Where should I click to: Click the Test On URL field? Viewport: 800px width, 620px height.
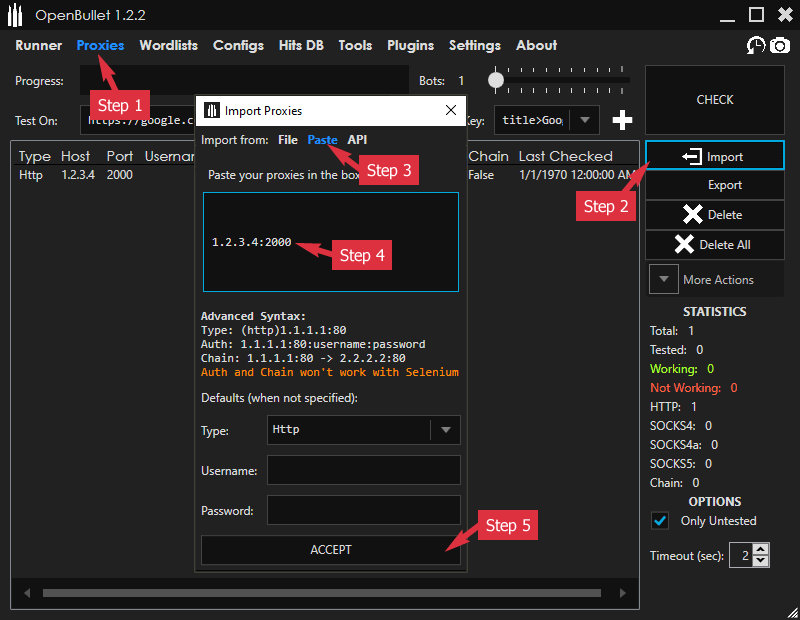(138, 120)
